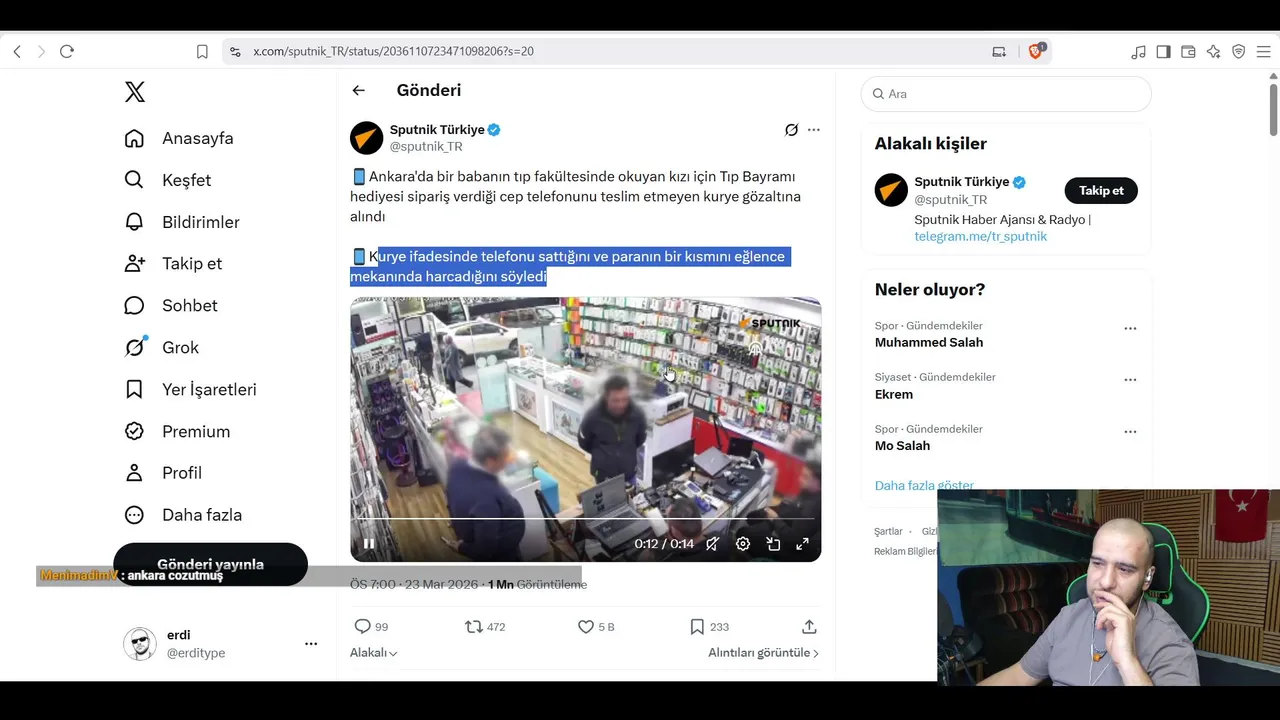Reload the page in the browser toolbar

click(67, 51)
